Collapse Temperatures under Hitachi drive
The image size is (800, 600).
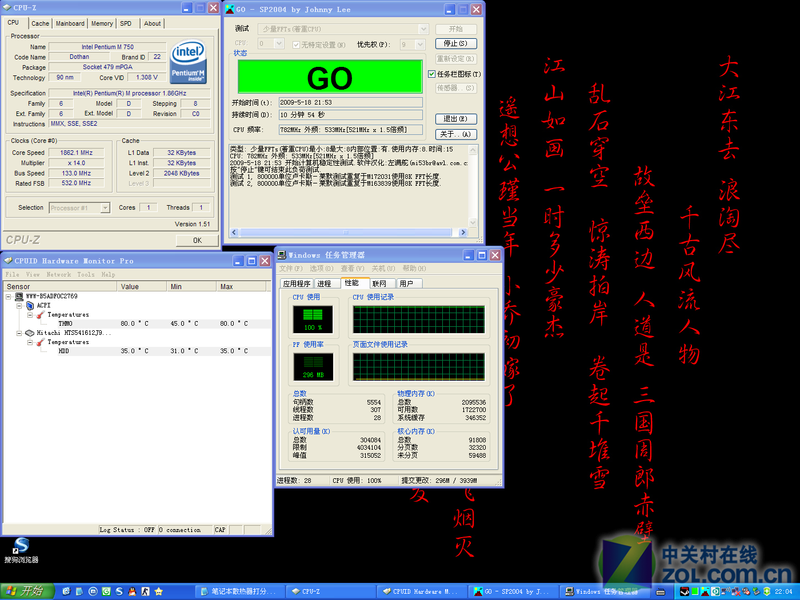coord(30,342)
